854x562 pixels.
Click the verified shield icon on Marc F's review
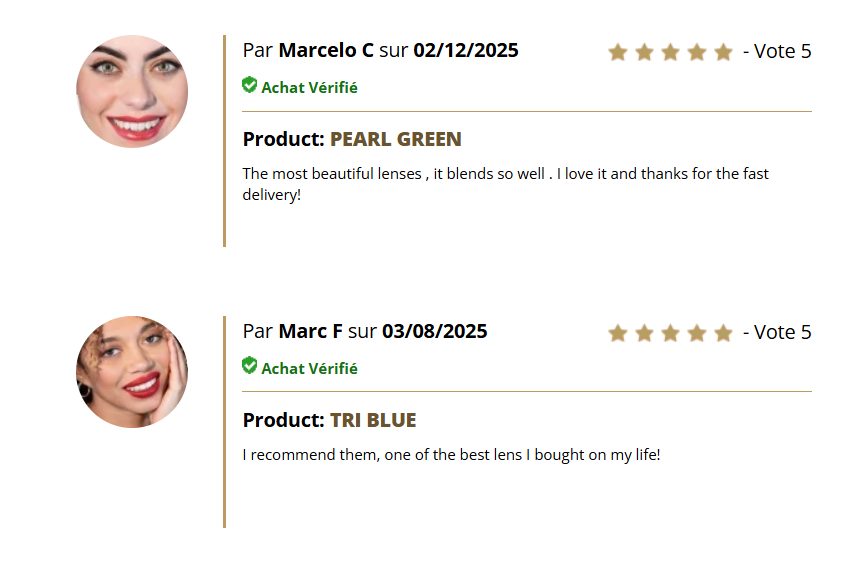pyautogui.click(x=250, y=366)
